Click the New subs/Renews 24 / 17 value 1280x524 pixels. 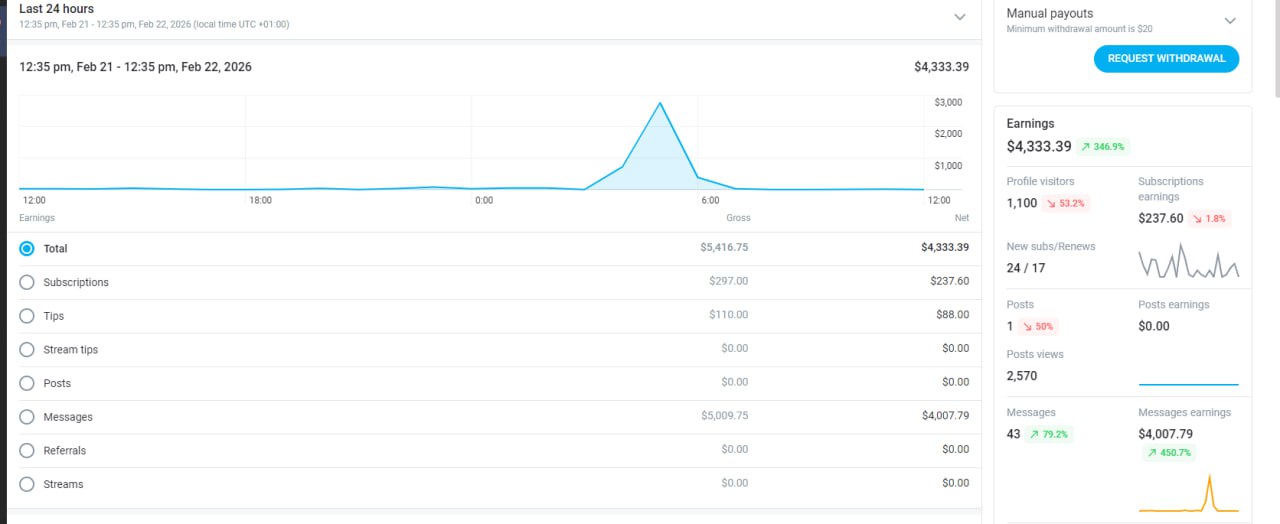tap(1026, 268)
